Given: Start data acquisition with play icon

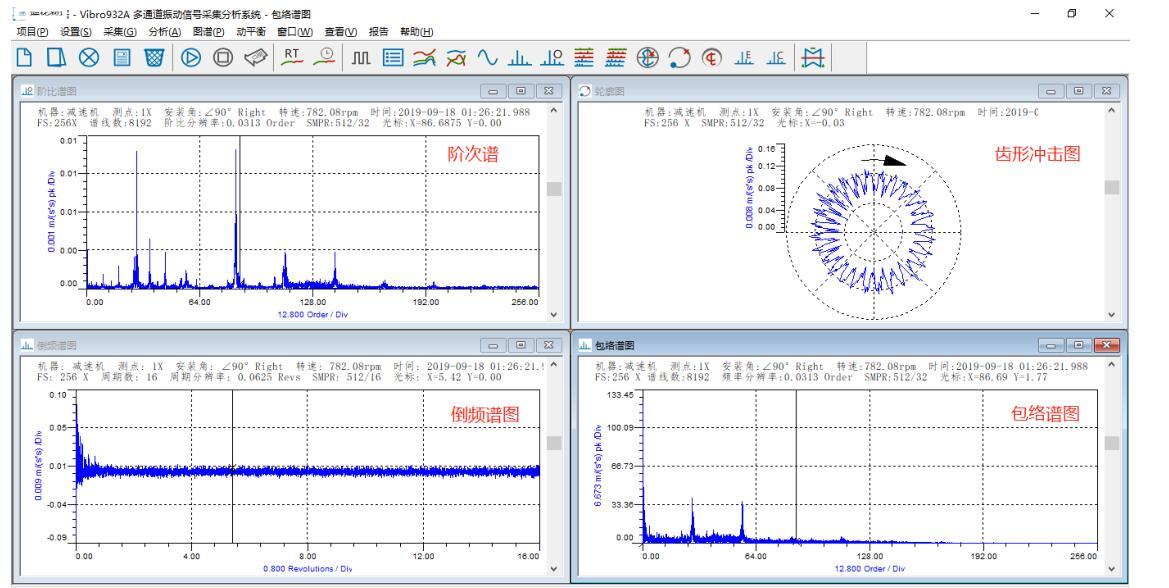Looking at the screenshot, I should point(191,57).
